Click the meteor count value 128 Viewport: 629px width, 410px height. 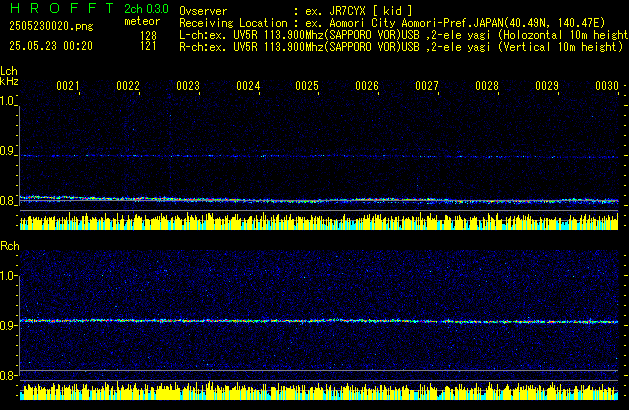tap(148, 36)
